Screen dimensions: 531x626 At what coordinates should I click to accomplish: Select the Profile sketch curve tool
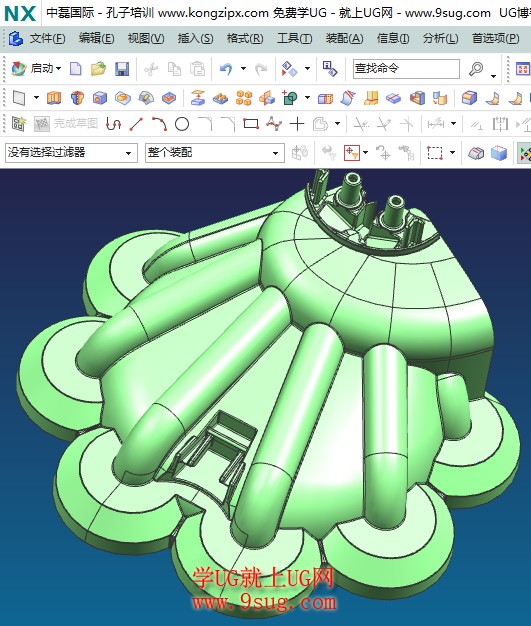click(x=113, y=124)
